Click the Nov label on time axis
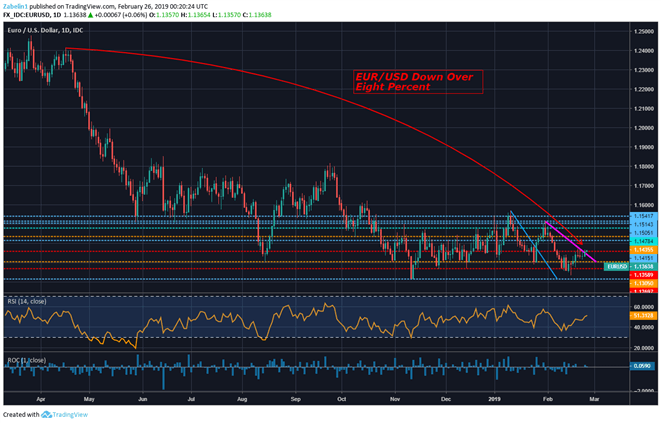The image size is (661, 423). click(395, 399)
